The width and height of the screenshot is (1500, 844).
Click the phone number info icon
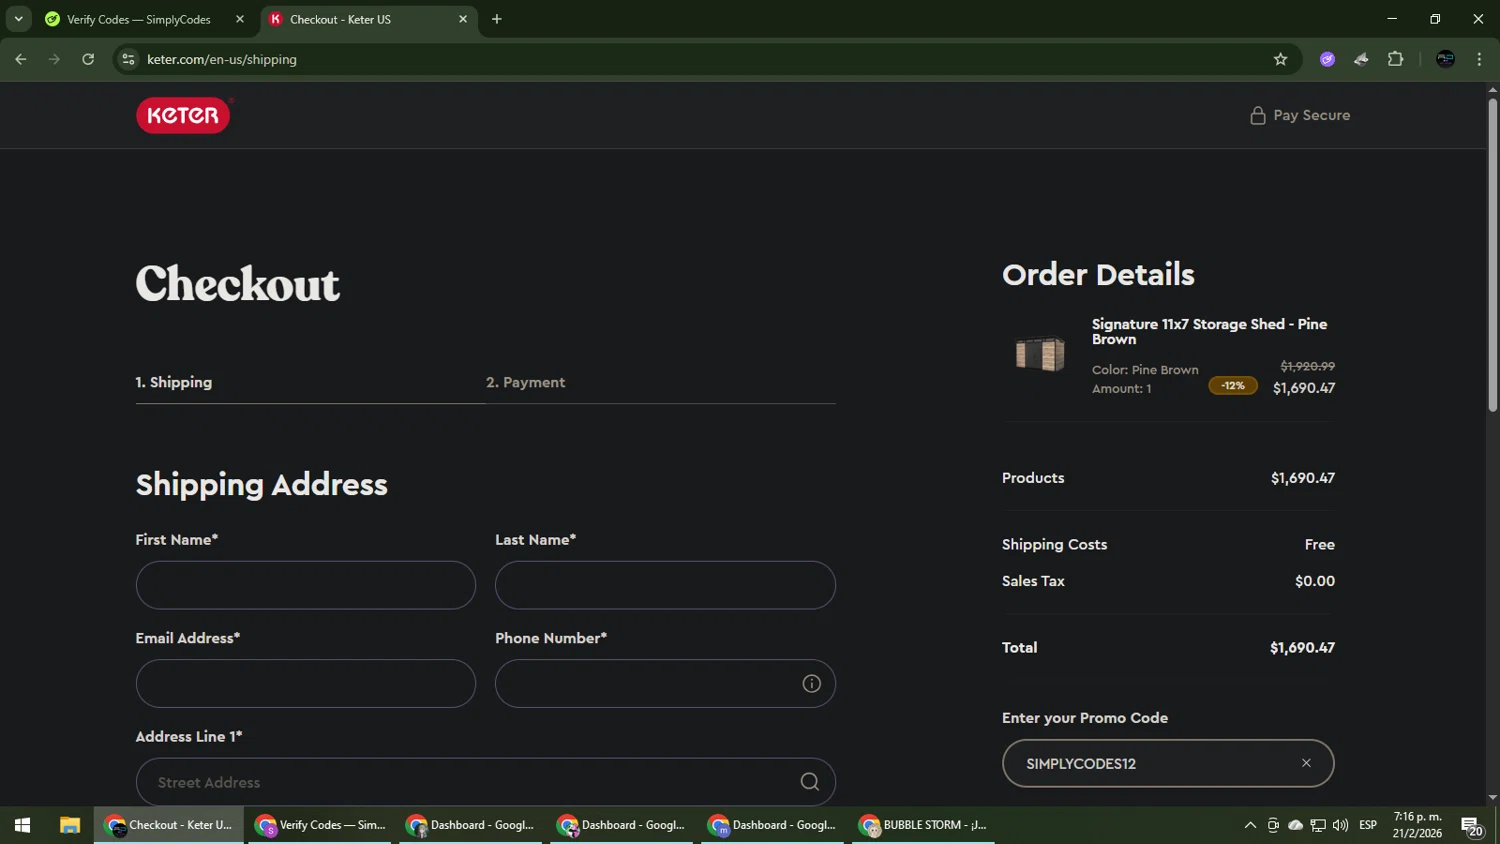(811, 684)
